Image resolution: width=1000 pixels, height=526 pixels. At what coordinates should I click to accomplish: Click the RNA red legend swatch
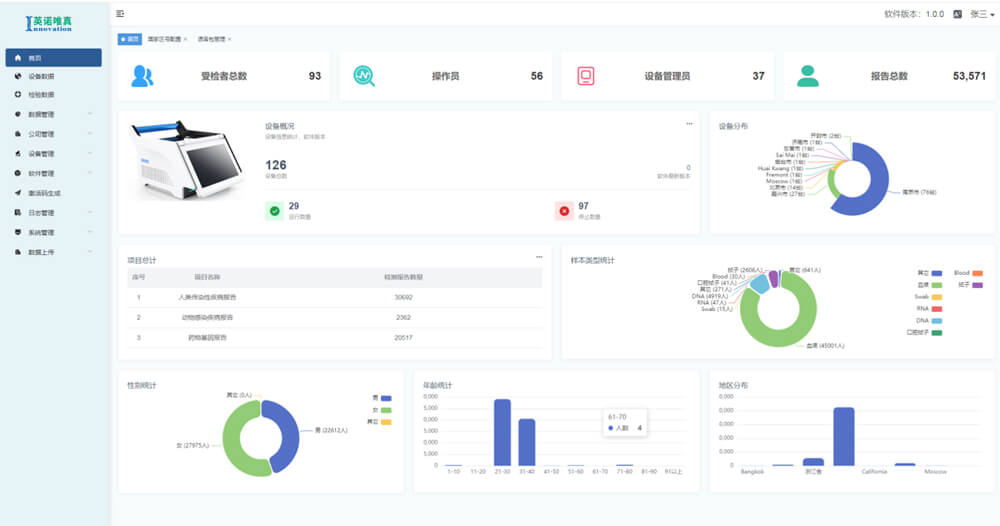[937, 309]
